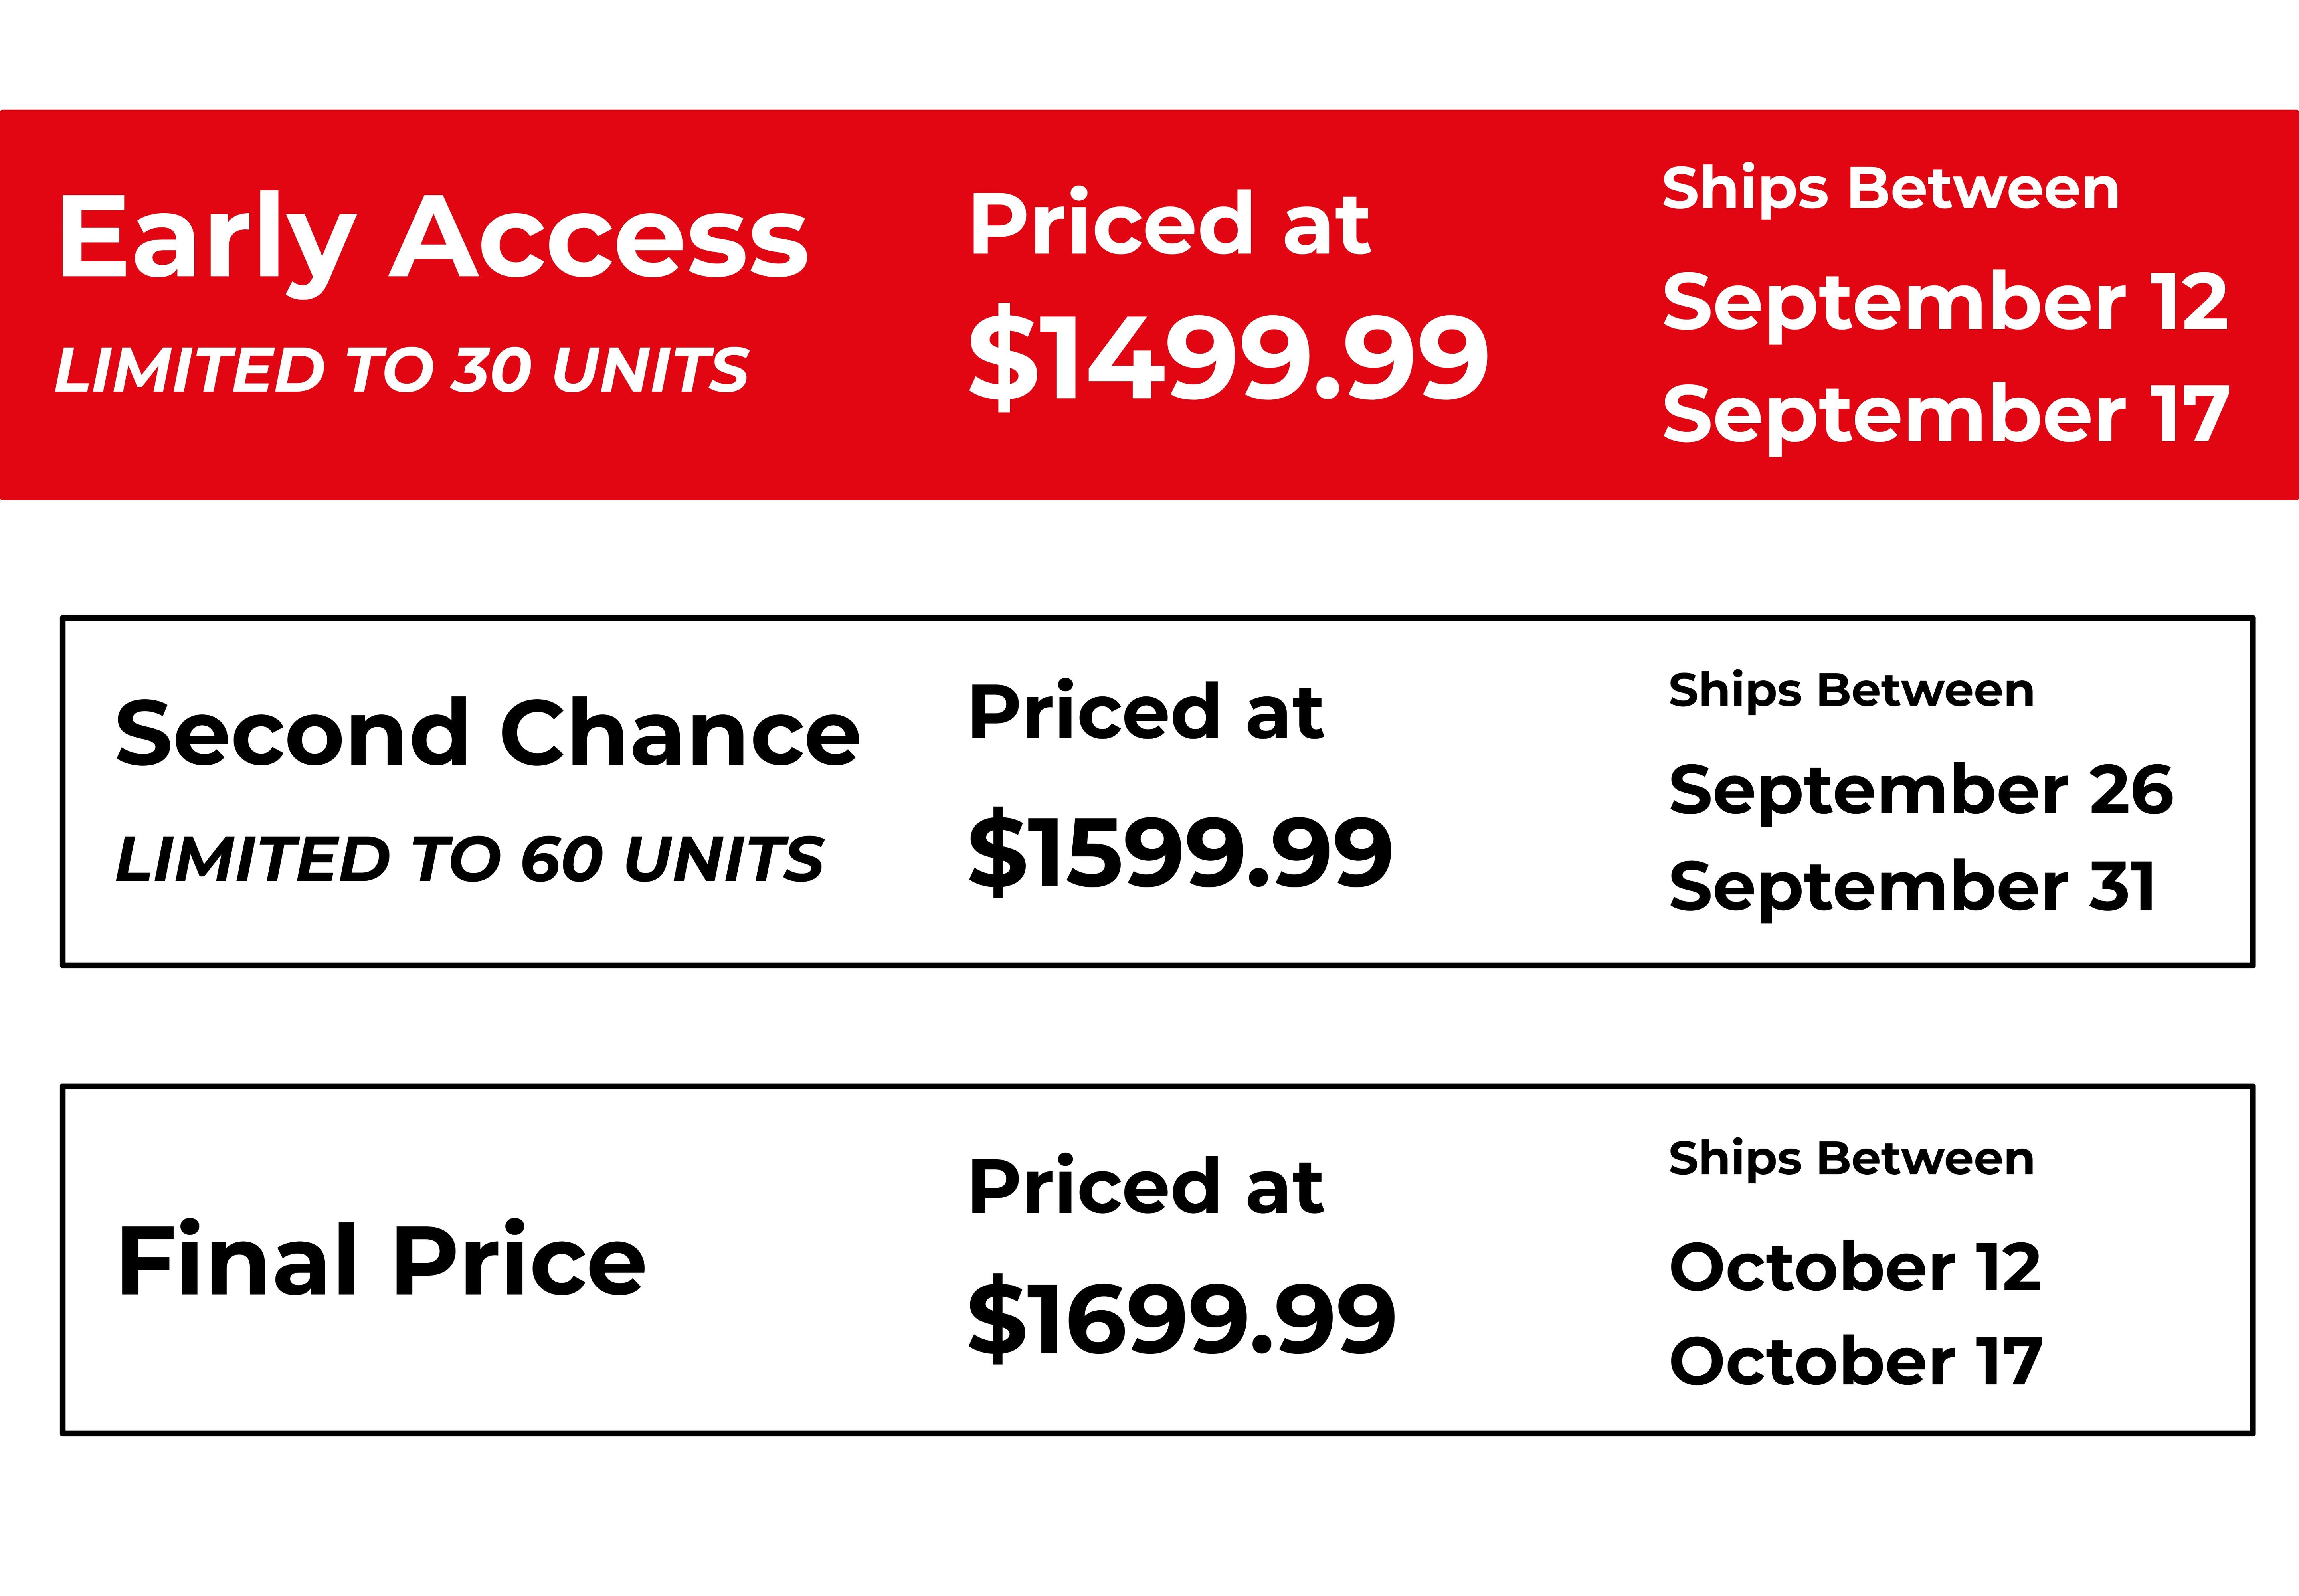Choose the Final Price tier title
2299x1596 pixels.
pos(381,1261)
